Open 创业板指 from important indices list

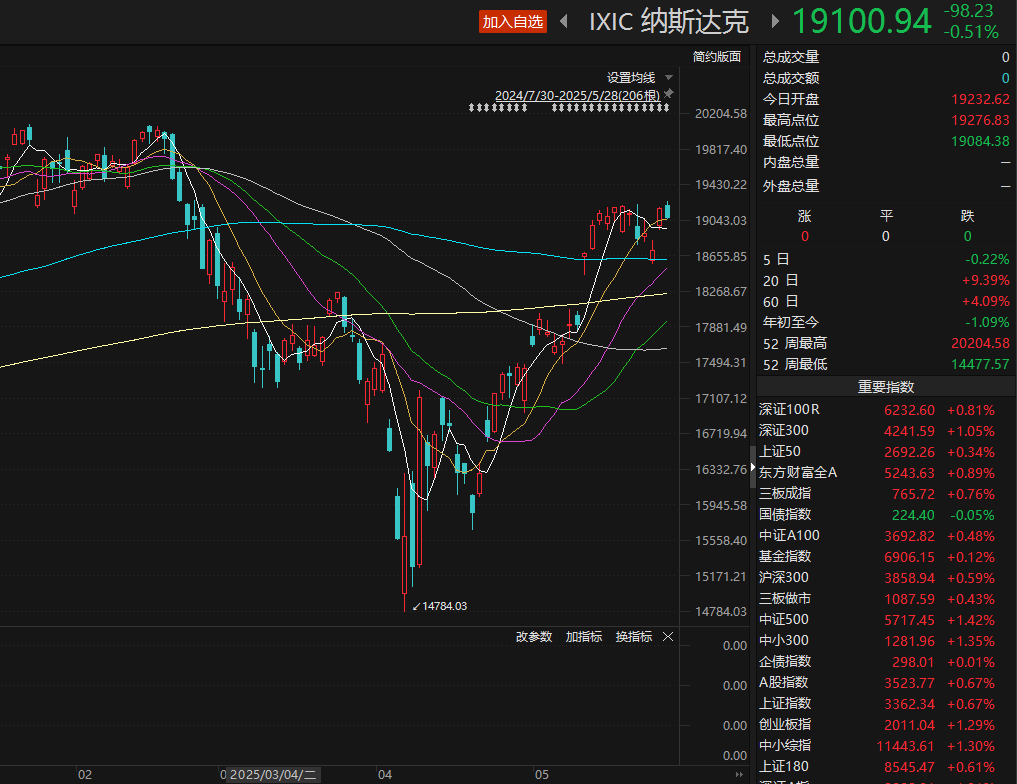[785, 724]
